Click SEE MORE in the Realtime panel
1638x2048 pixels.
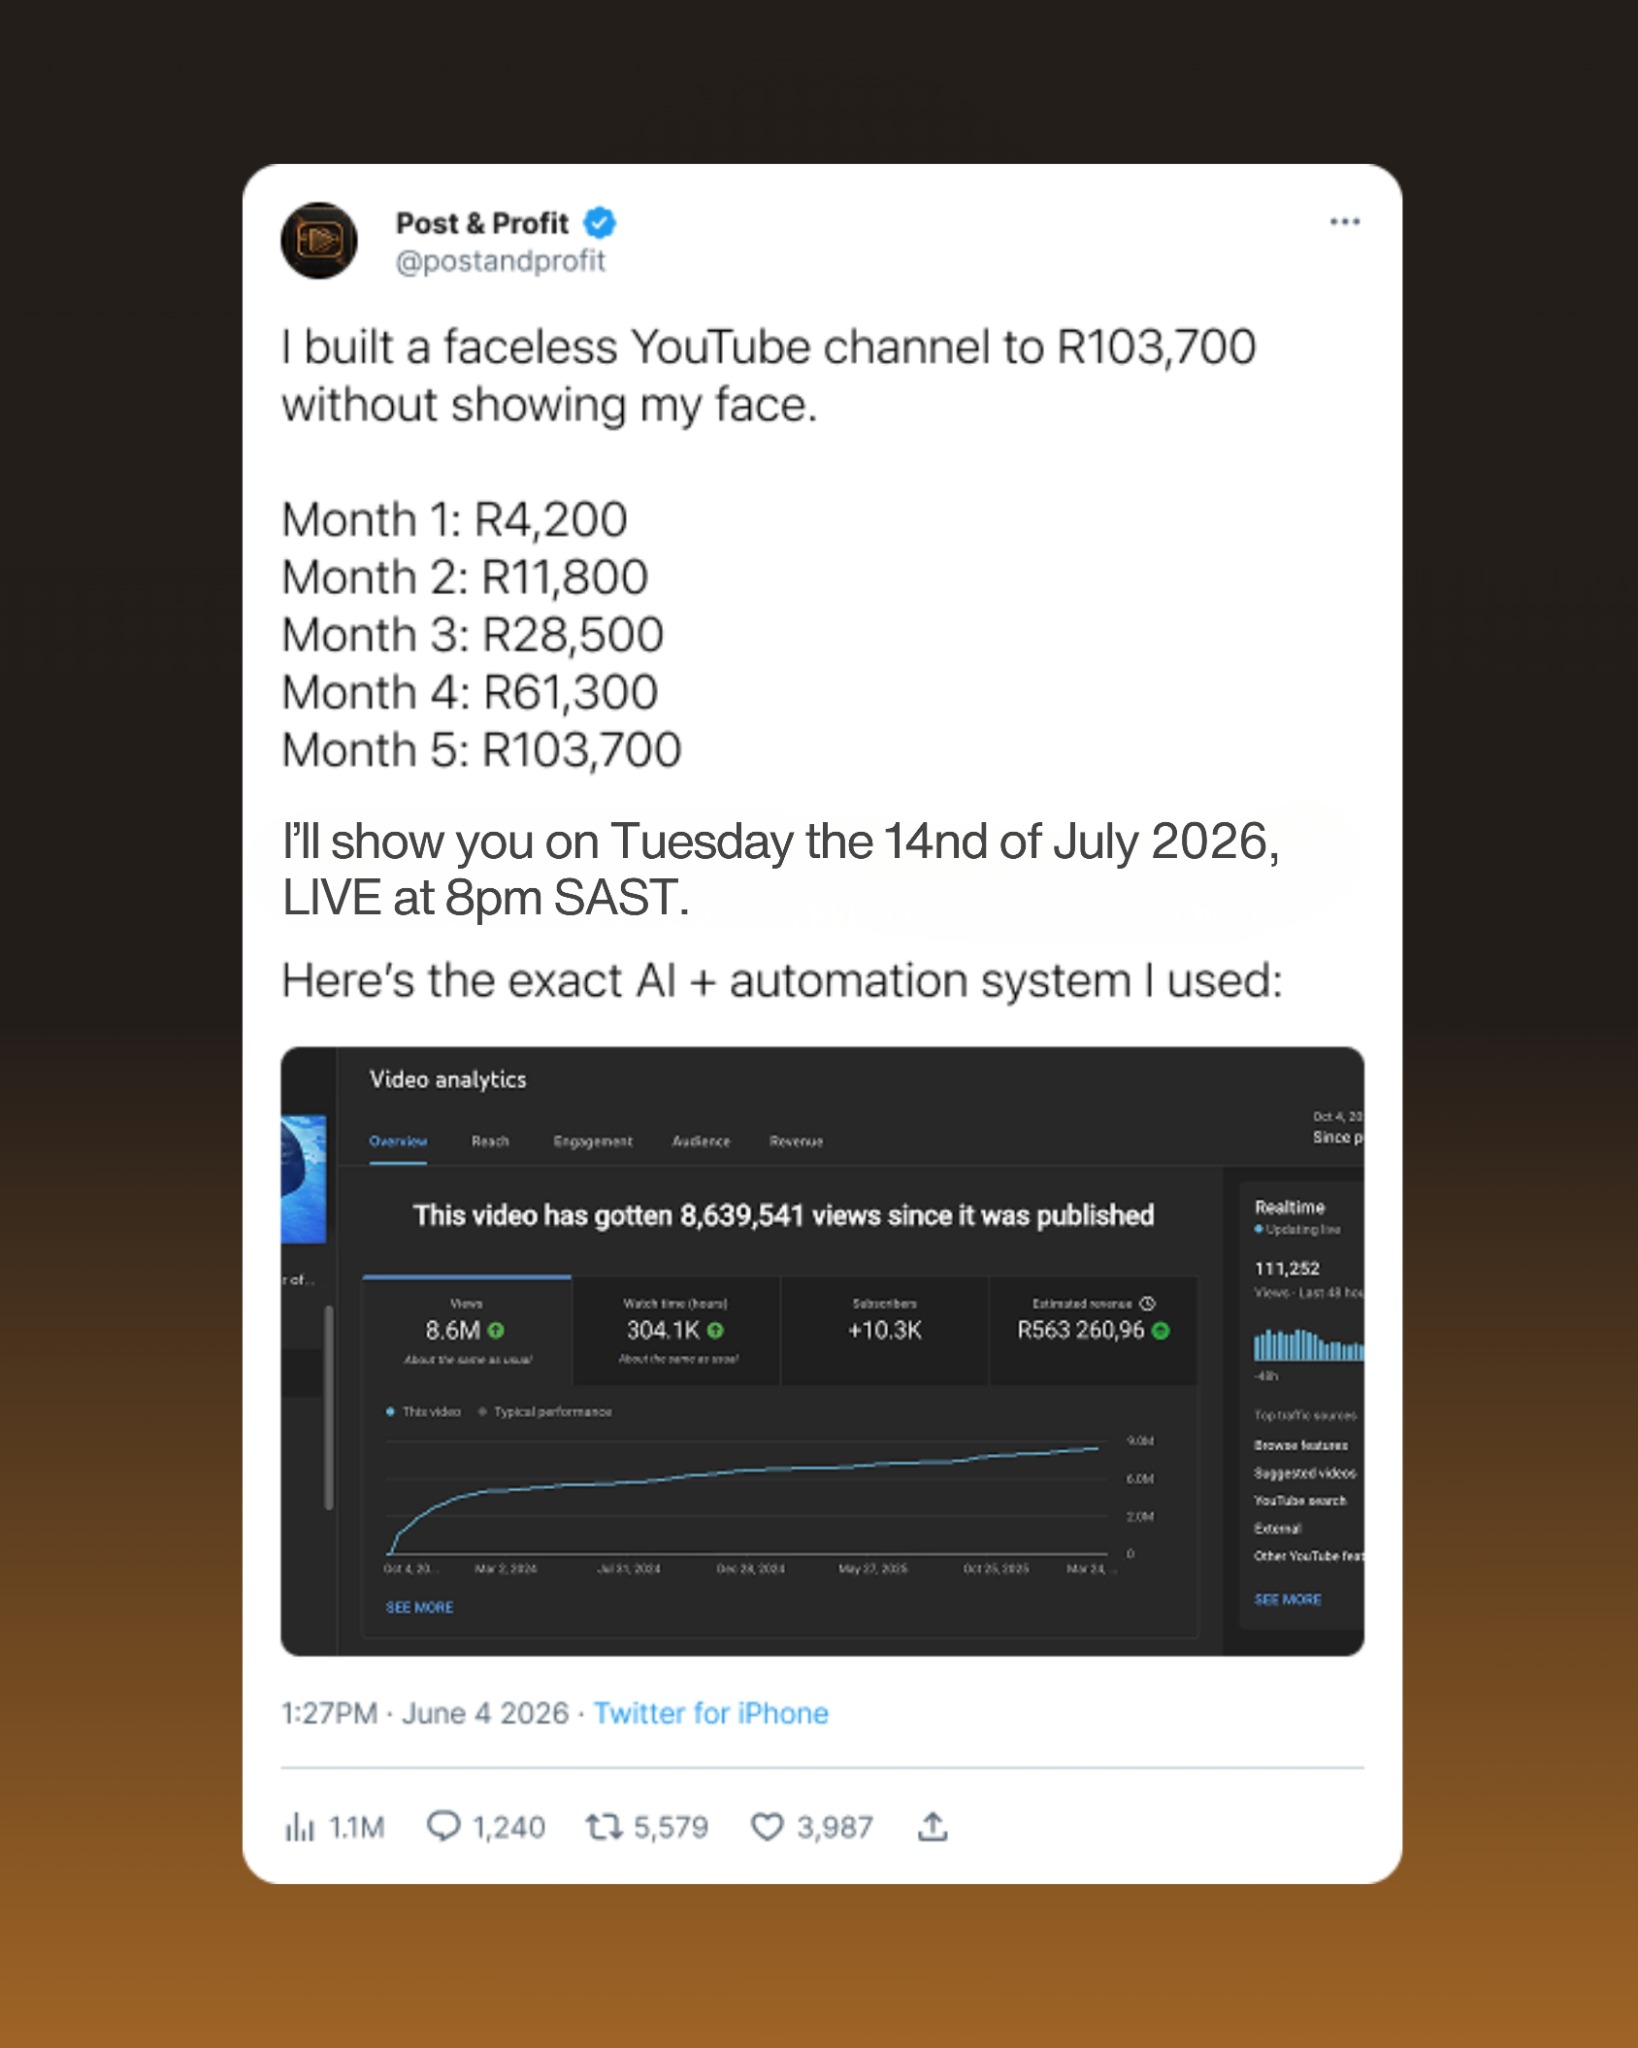click(1288, 1599)
